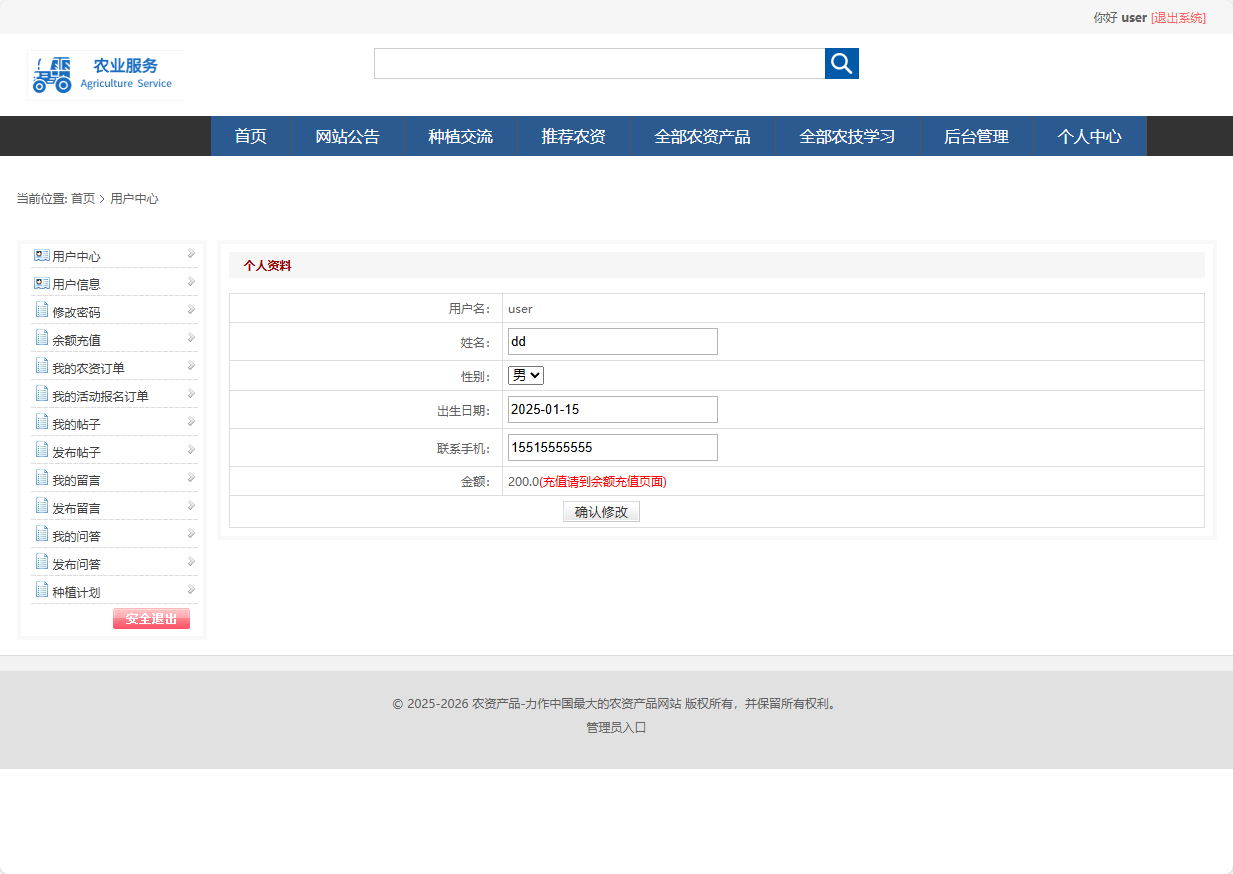Open 修改密码 via its sidebar icon
Viewport: 1233px width, 874px height.
point(41,310)
